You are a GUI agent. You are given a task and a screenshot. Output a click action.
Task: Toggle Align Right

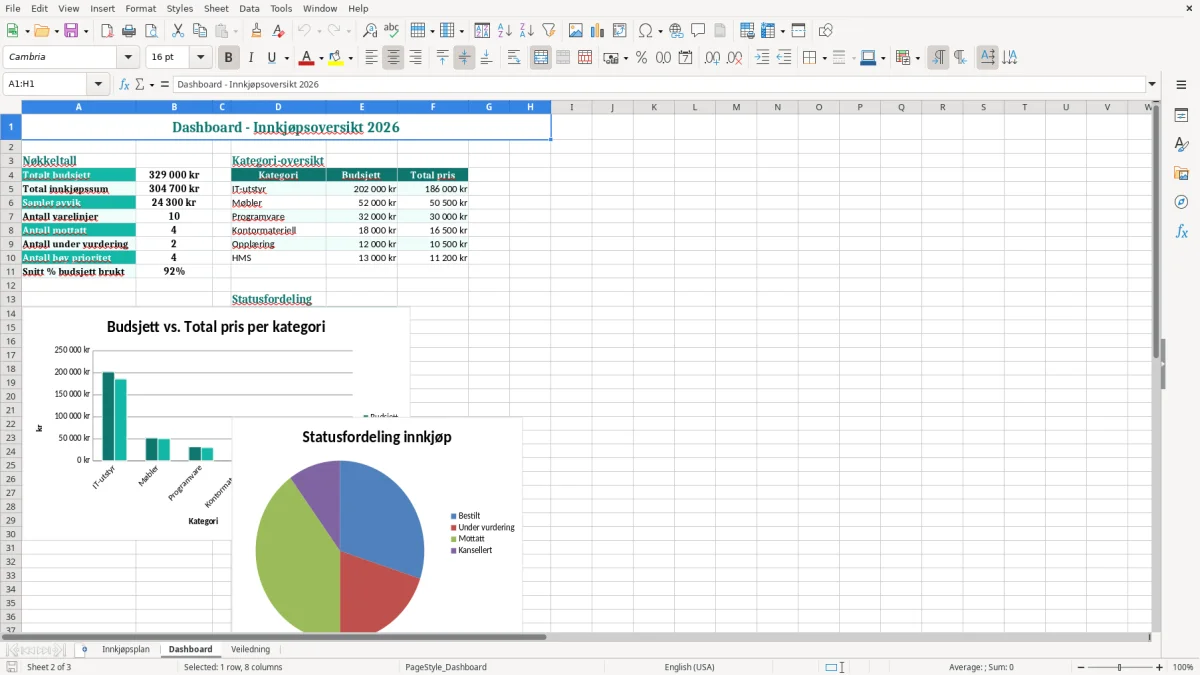click(415, 58)
